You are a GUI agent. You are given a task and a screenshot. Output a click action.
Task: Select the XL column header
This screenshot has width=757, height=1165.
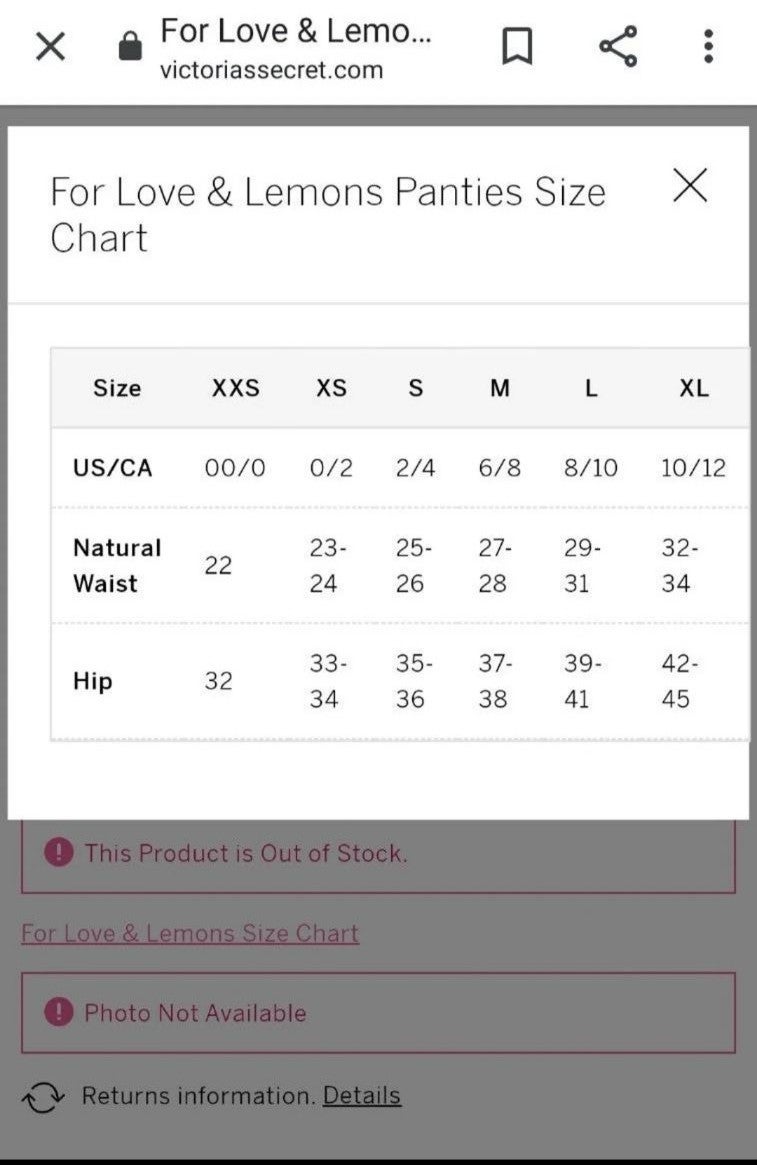[694, 388]
